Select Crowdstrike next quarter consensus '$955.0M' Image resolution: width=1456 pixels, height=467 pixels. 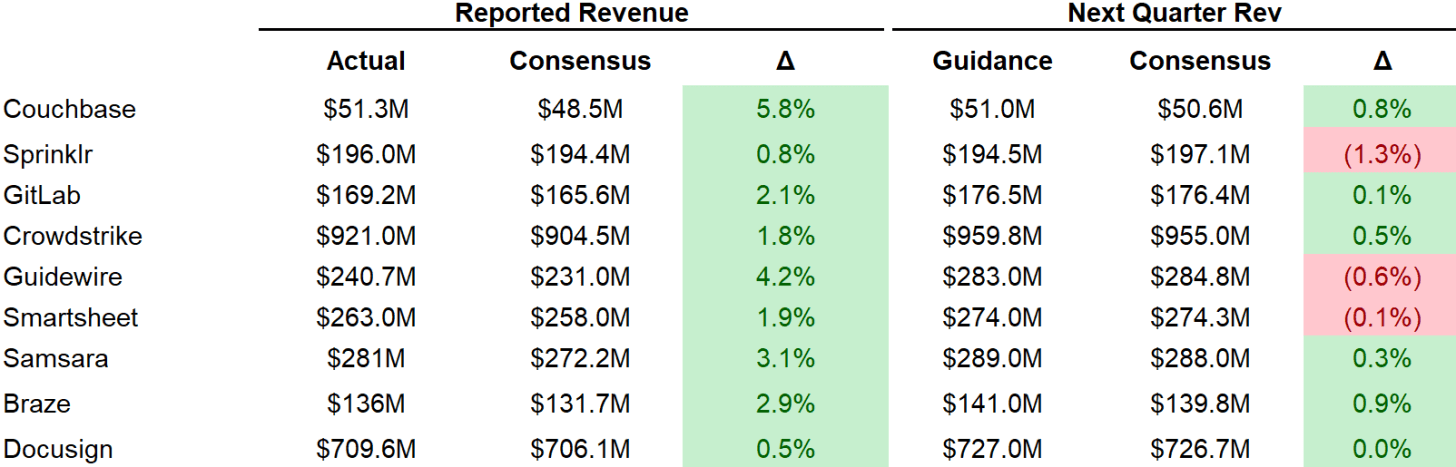point(1200,236)
